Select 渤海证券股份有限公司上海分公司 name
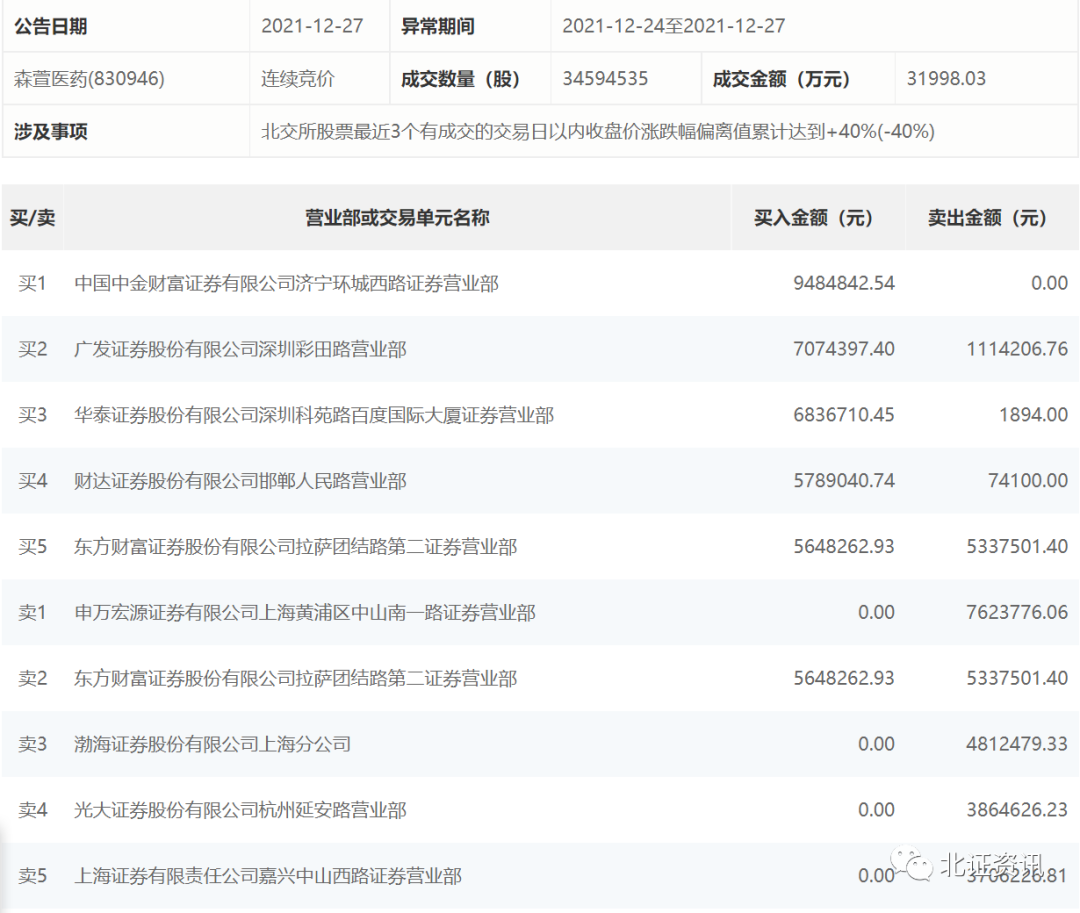Viewport: 1080px width, 913px height. pyautogui.click(x=213, y=744)
